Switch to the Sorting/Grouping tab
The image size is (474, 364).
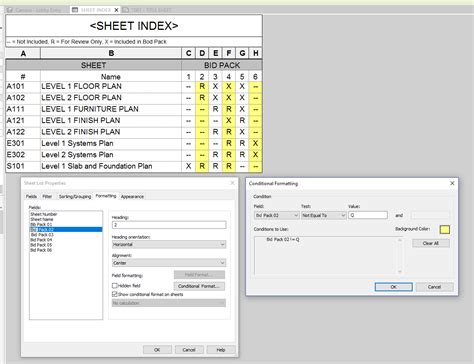pyautogui.click(x=75, y=196)
